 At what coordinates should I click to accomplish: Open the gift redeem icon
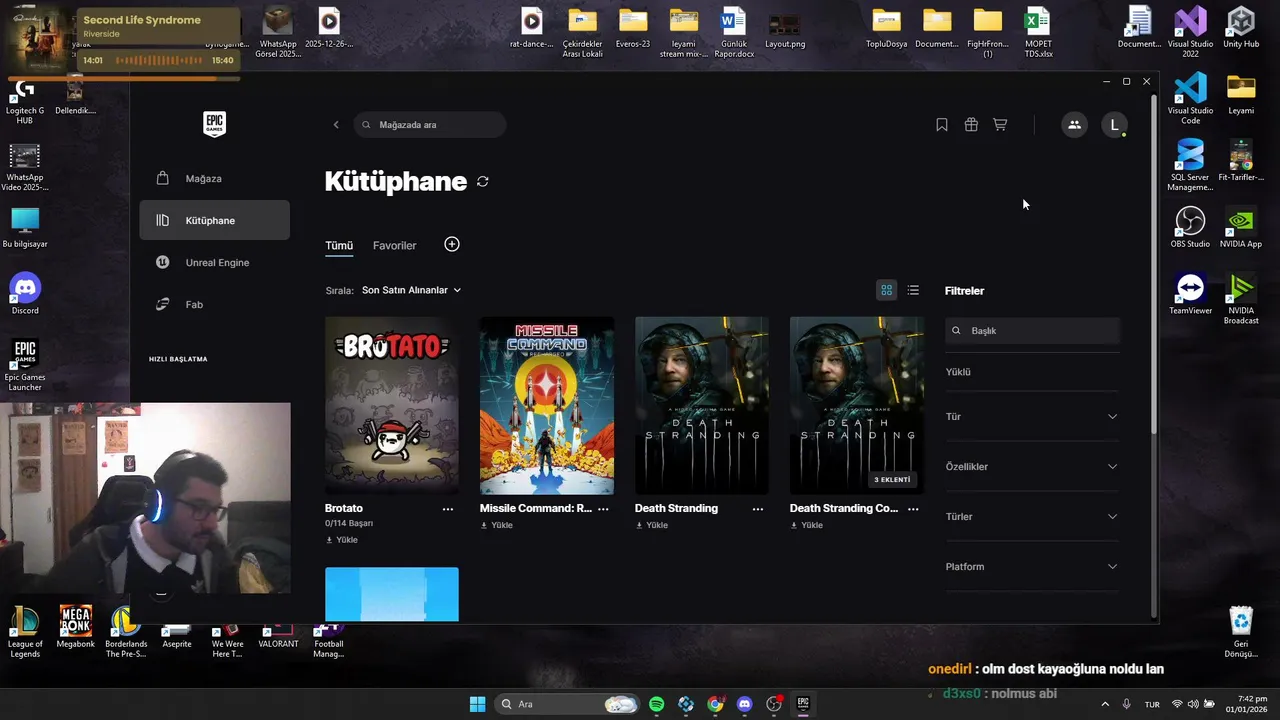[971, 125]
